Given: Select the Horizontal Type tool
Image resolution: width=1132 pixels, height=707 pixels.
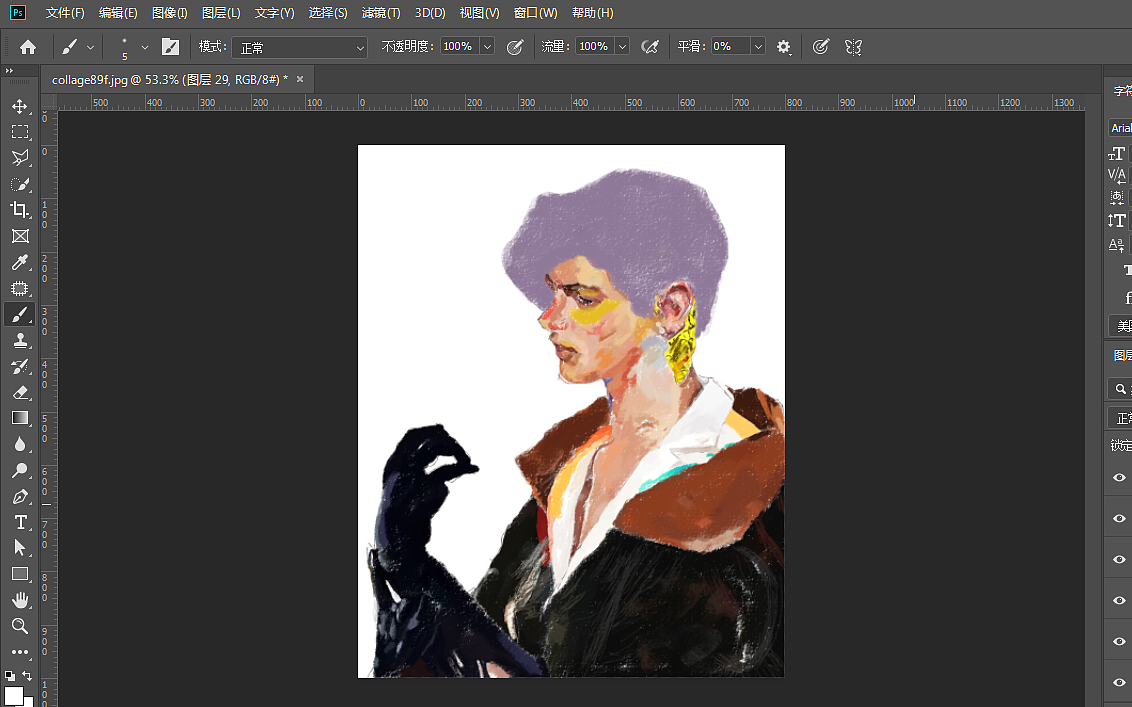Looking at the screenshot, I should point(19,522).
